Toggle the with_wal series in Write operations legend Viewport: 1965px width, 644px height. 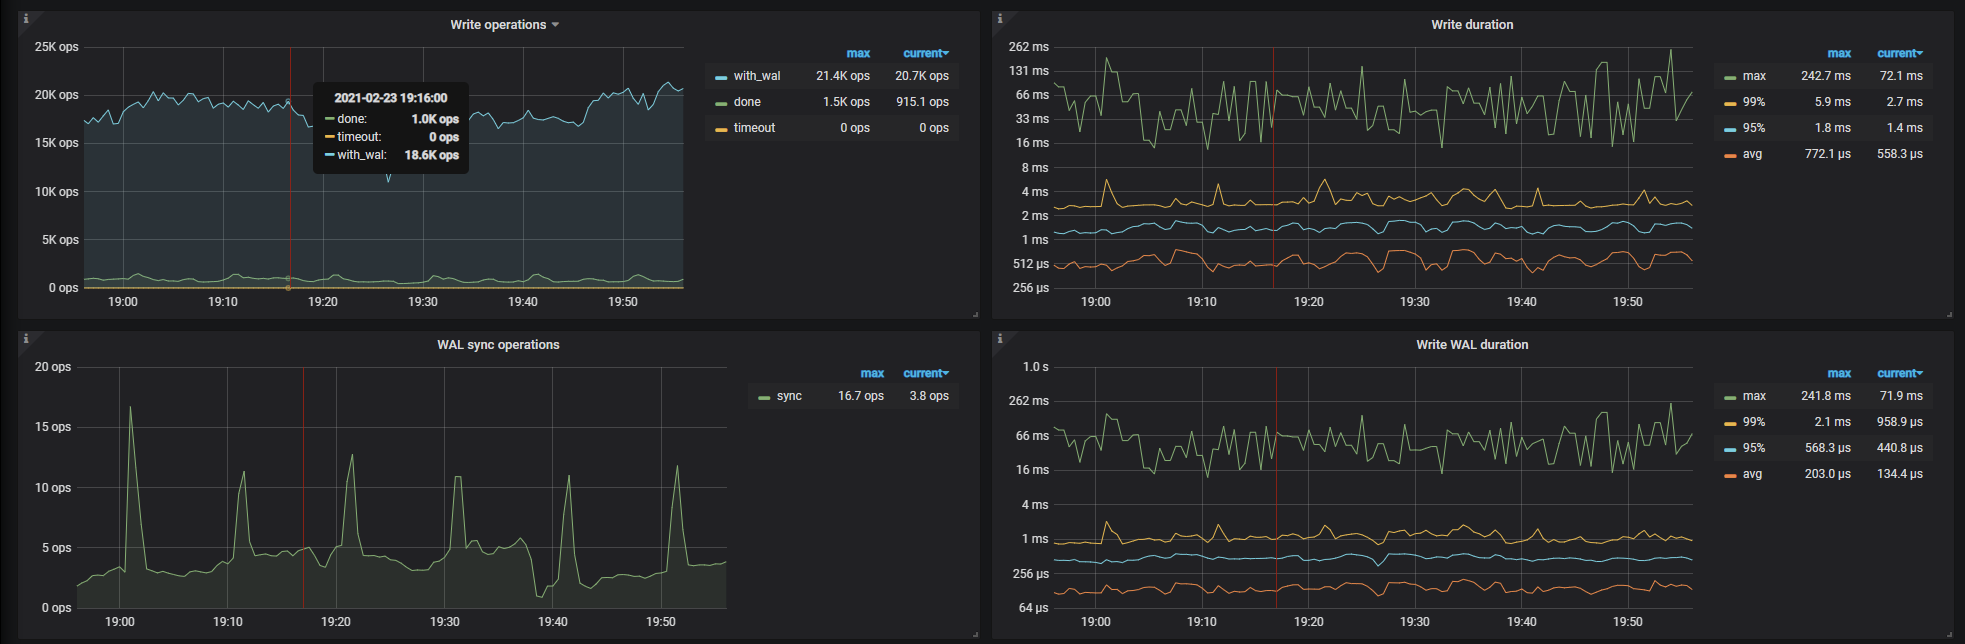pyautogui.click(x=756, y=76)
